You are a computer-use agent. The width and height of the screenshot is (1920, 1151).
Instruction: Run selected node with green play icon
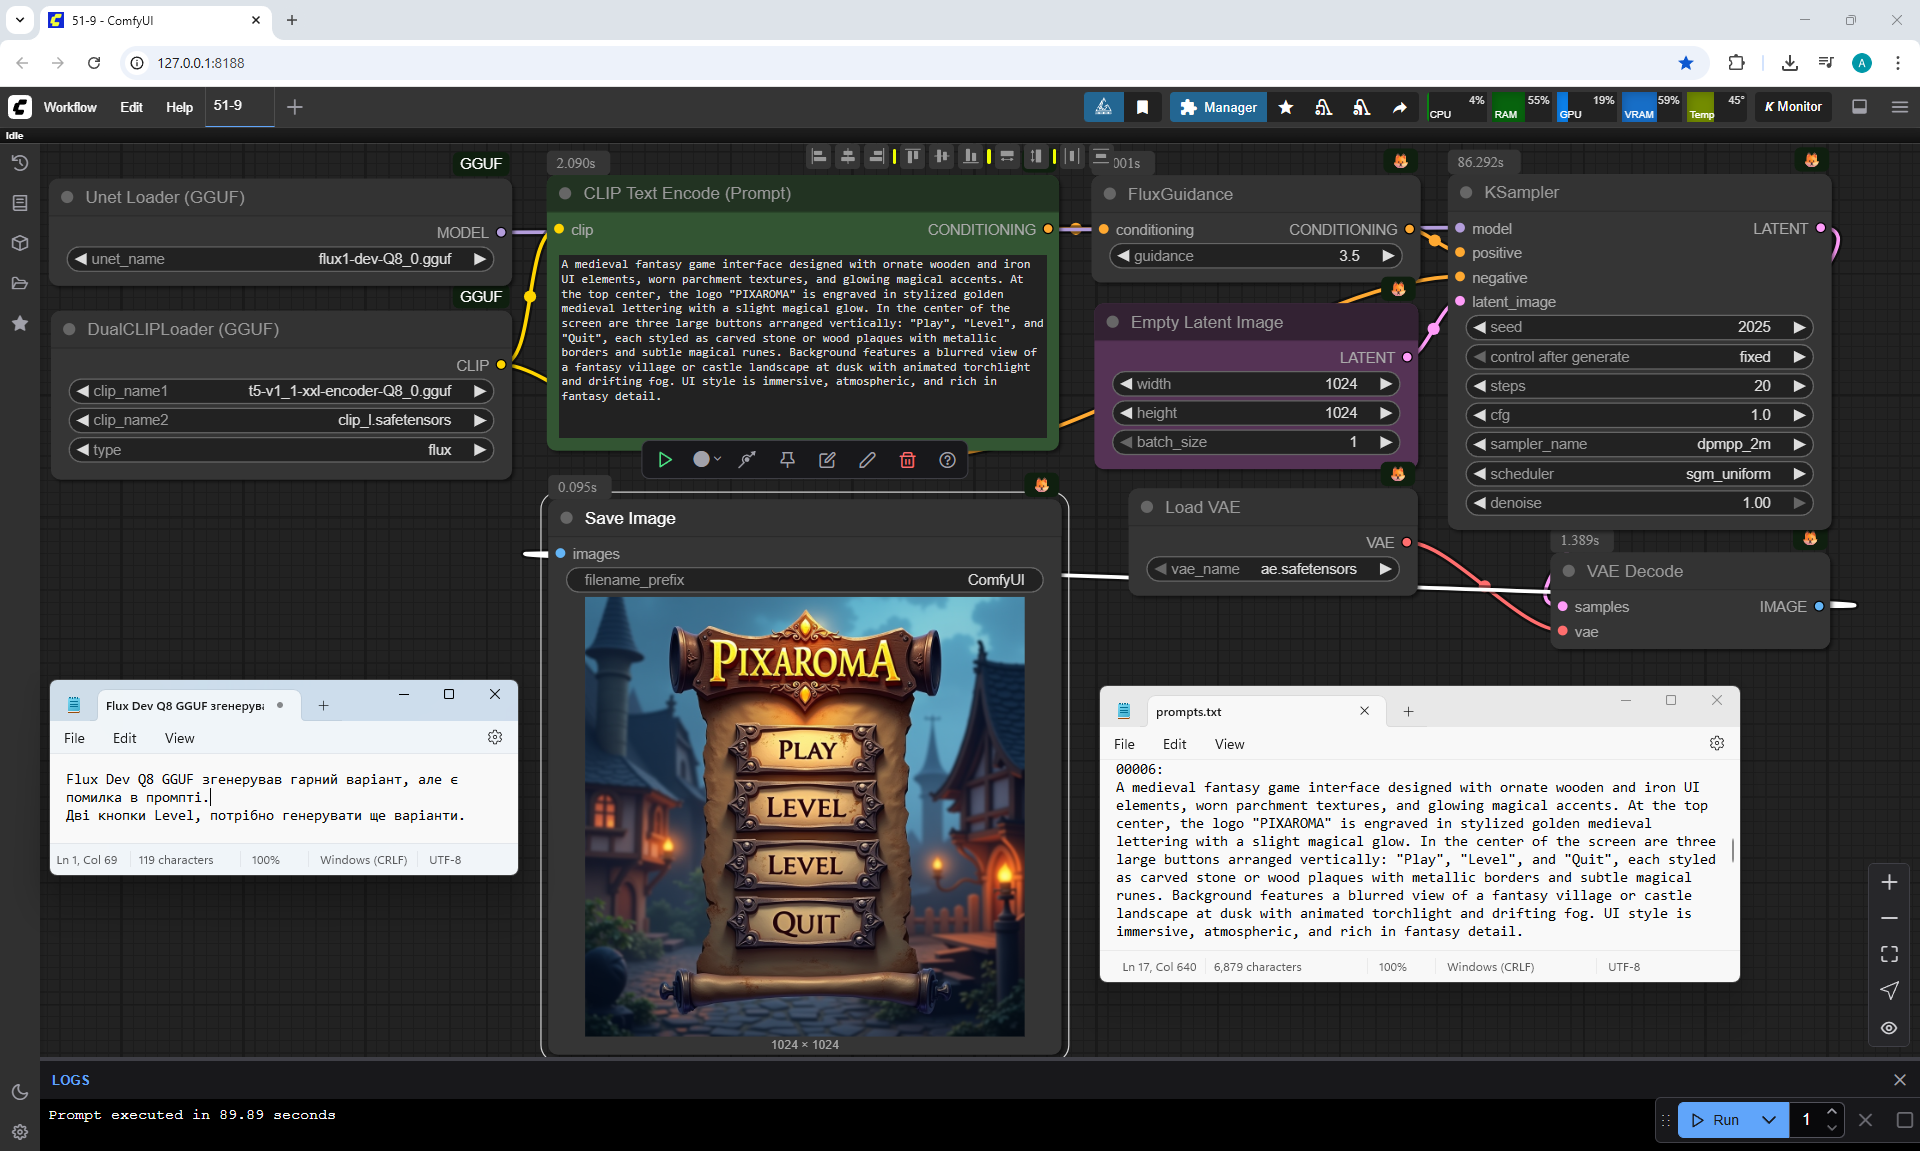[x=665, y=460]
